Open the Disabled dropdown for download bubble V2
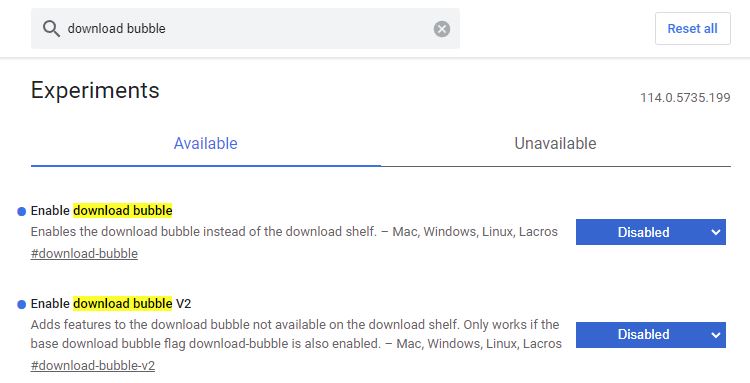 [x=651, y=335]
